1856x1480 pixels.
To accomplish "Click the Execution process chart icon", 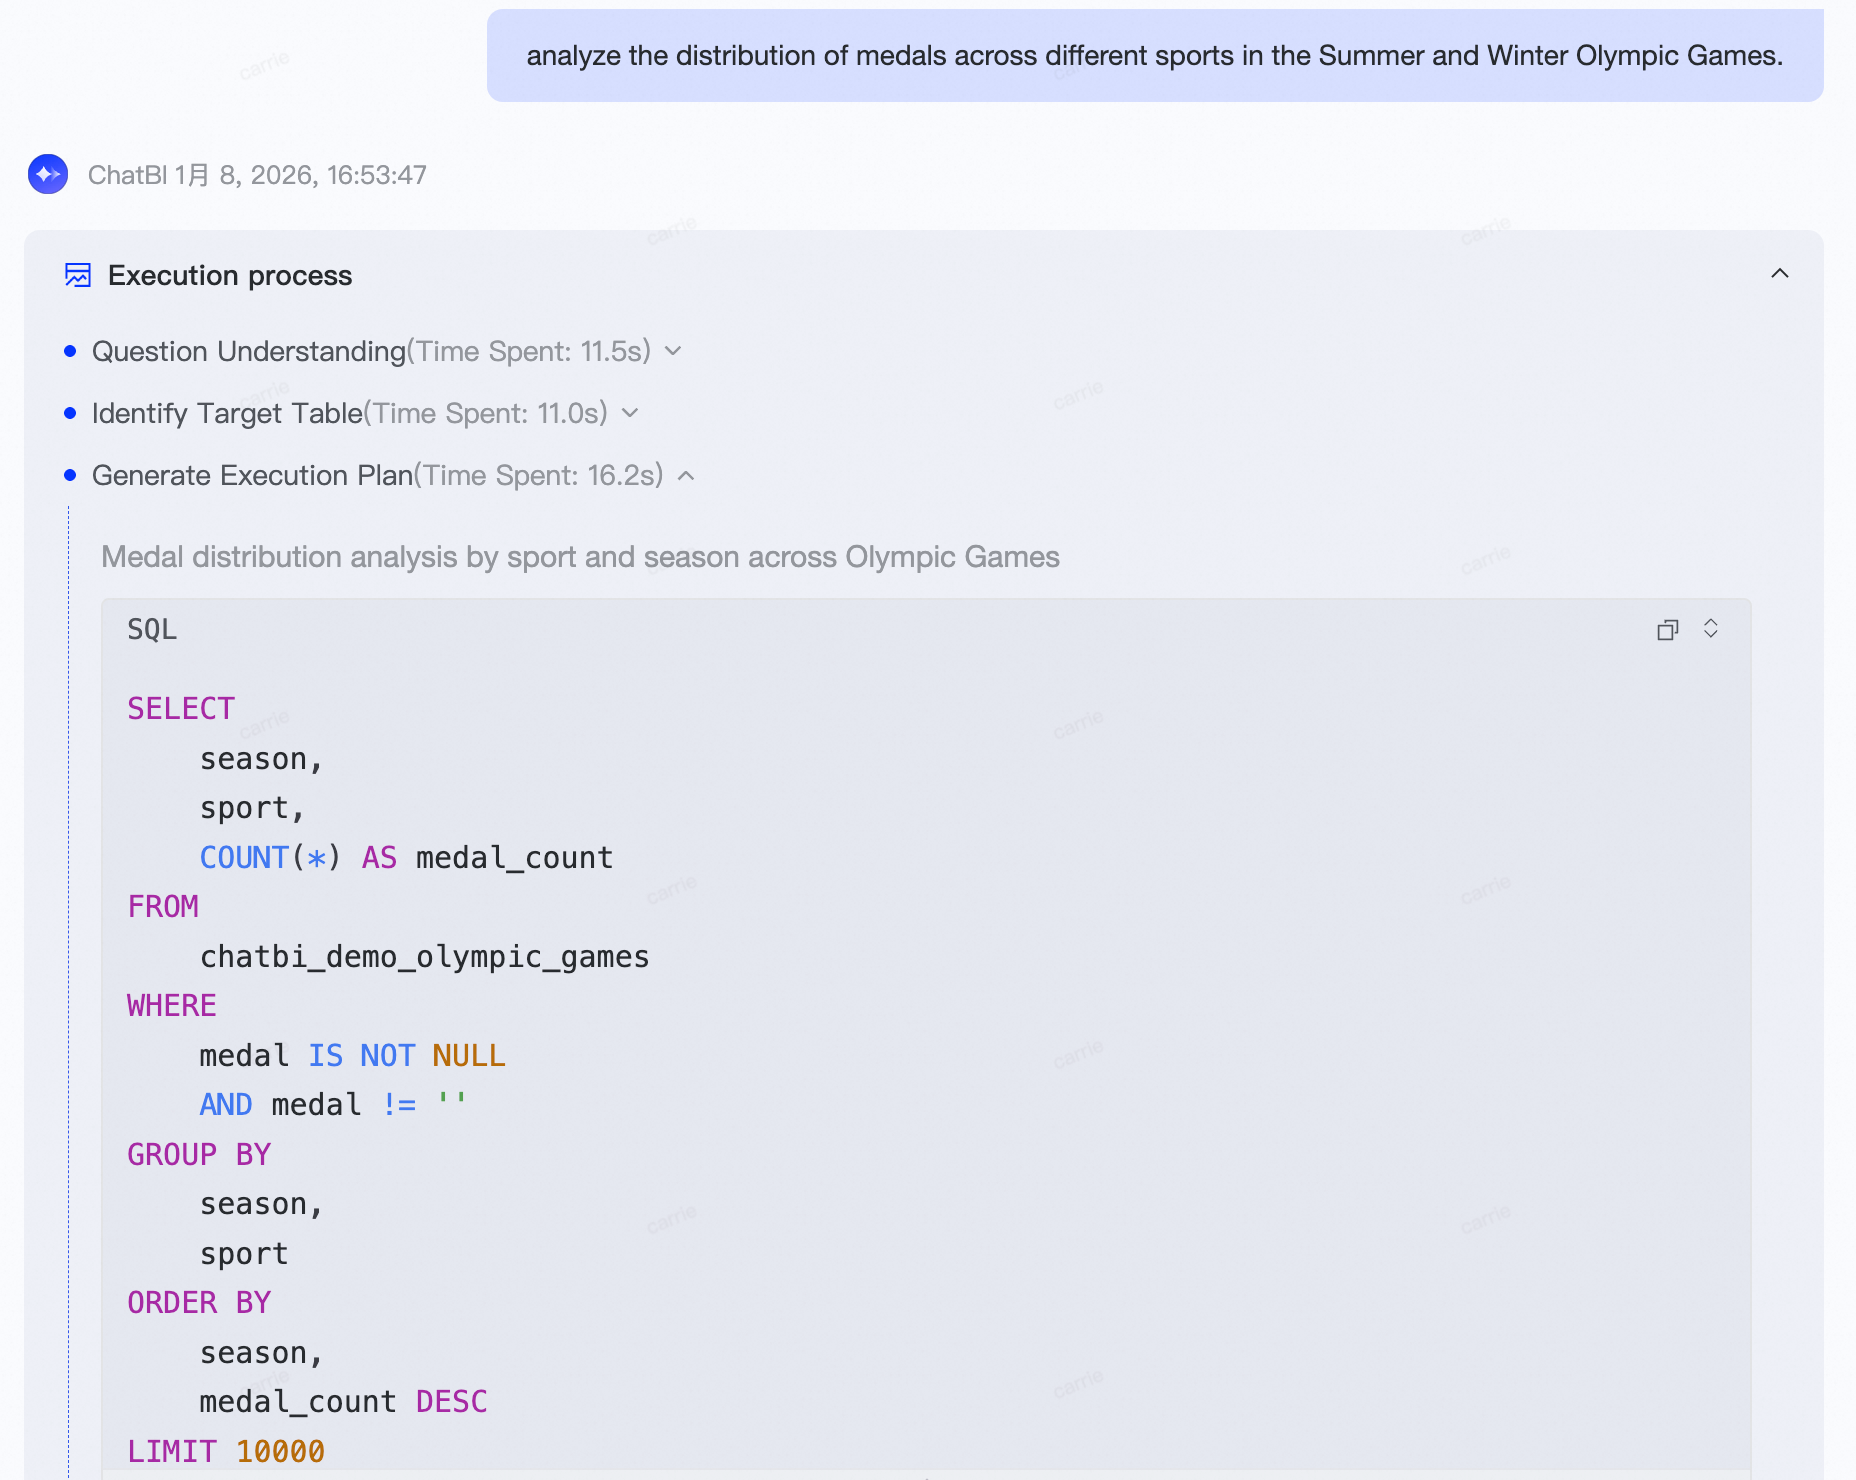I will (78, 275).
